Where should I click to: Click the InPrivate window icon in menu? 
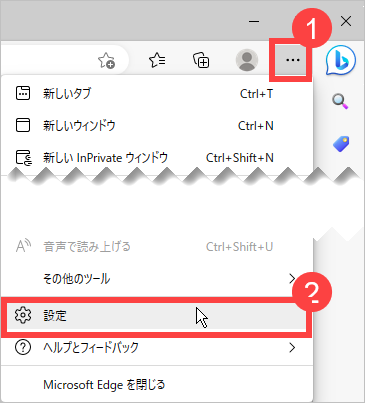click(x=24, y=158)
